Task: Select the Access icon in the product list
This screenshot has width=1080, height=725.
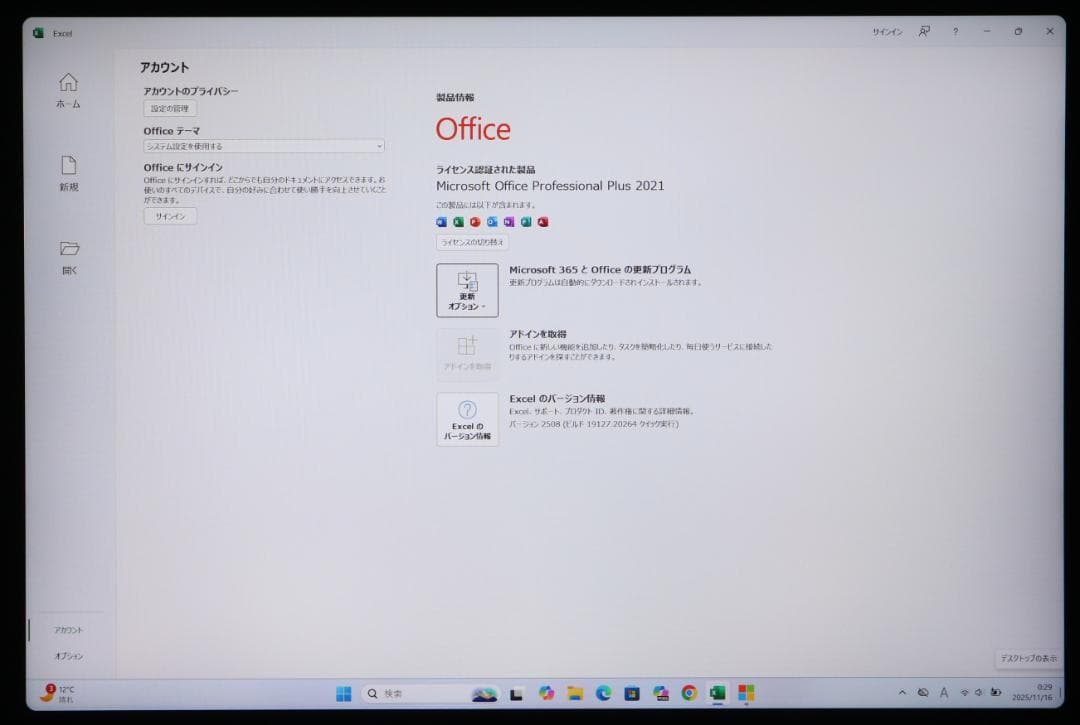Action: (x=542, y=222)
